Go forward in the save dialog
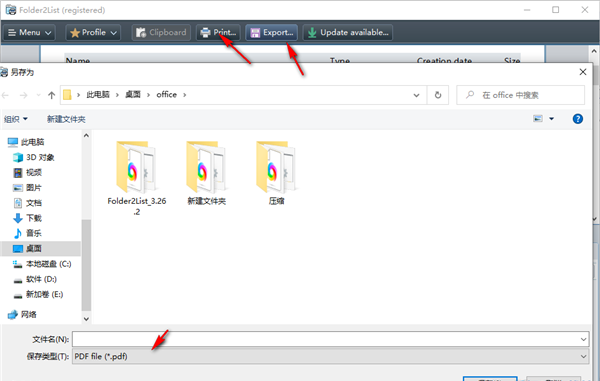The height and width of the screenshot is (381, 600). coord(23,95)
